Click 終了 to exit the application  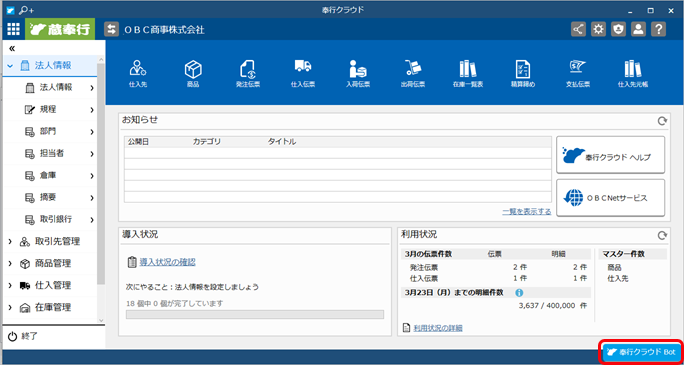pos(23,336)
